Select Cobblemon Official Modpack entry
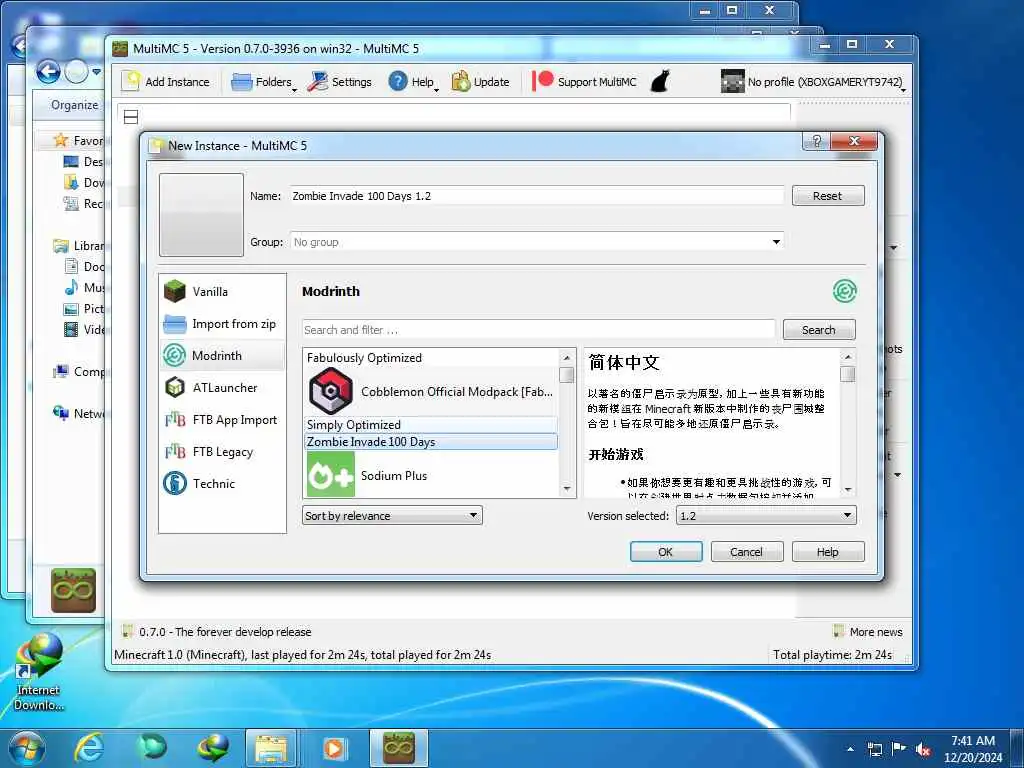The width and height of the screenshot is (1024, 768). click(x=431, y=392)
